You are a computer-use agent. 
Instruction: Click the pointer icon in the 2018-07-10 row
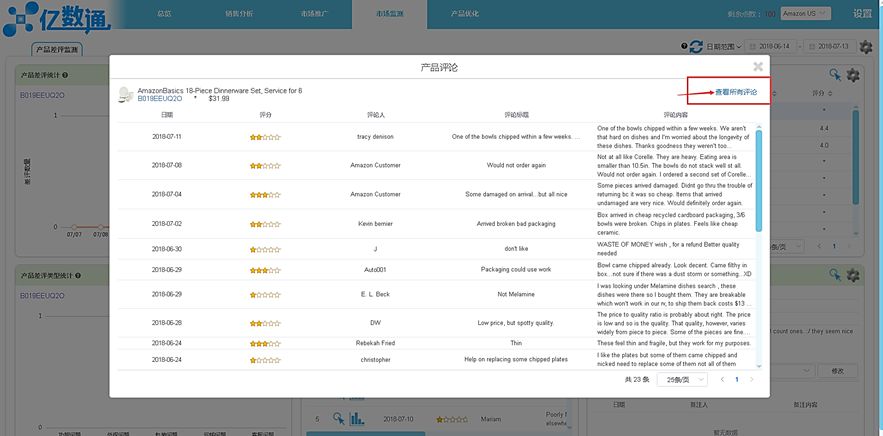coord(338,419)
